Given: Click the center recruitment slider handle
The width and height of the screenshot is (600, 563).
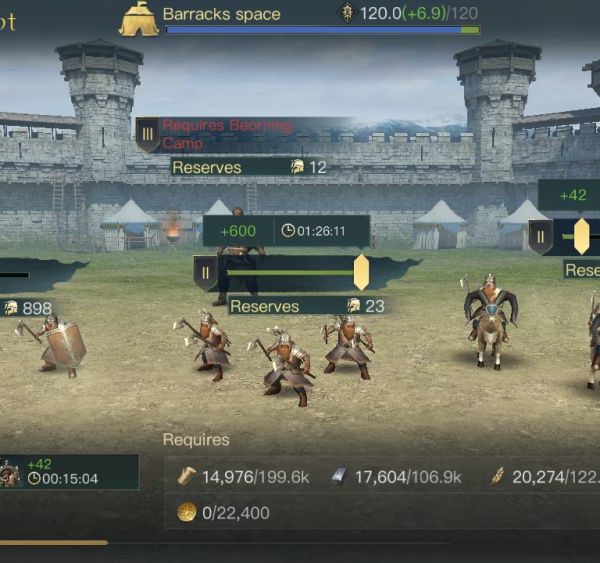Looking at the screenshot, I should [x=361, y=273].
